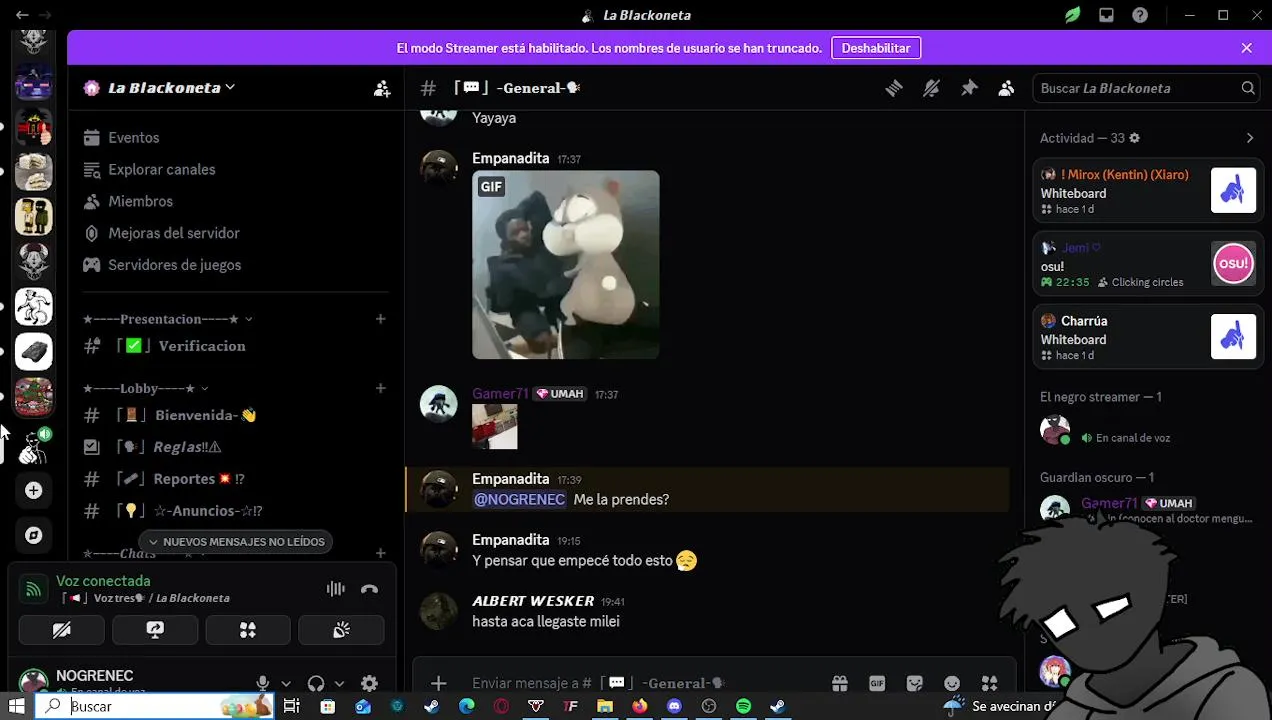The image size is (1272, 720).
Task: Expand the Actividad panel arrow
Action: 1249,138
